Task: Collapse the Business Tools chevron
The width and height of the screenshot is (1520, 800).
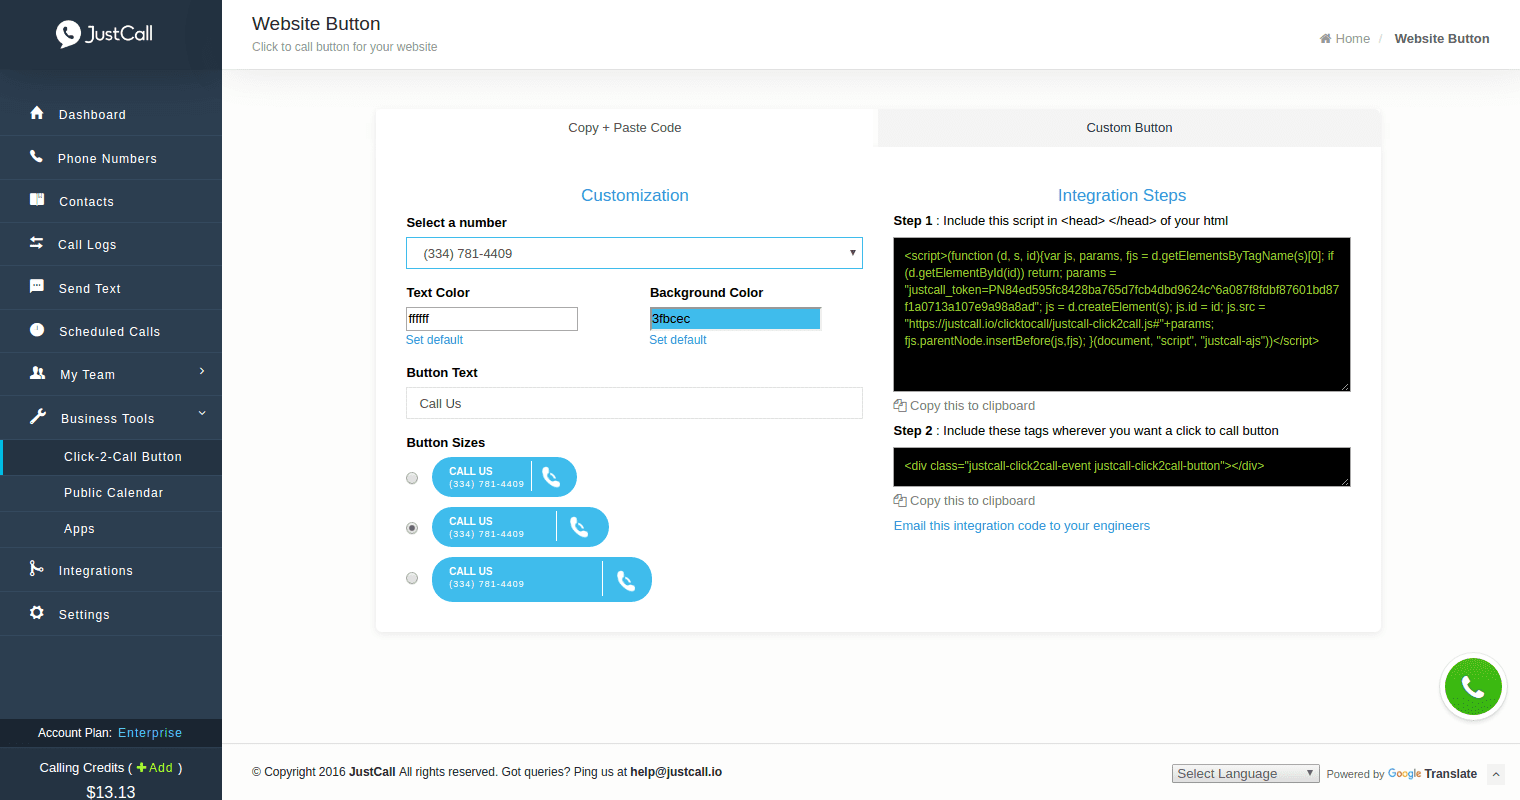Action: [x=202, y=413]
